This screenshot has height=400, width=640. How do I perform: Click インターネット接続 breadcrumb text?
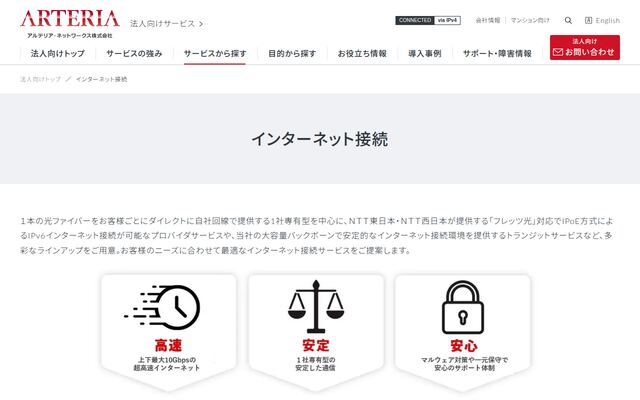[x=101, y=79]
